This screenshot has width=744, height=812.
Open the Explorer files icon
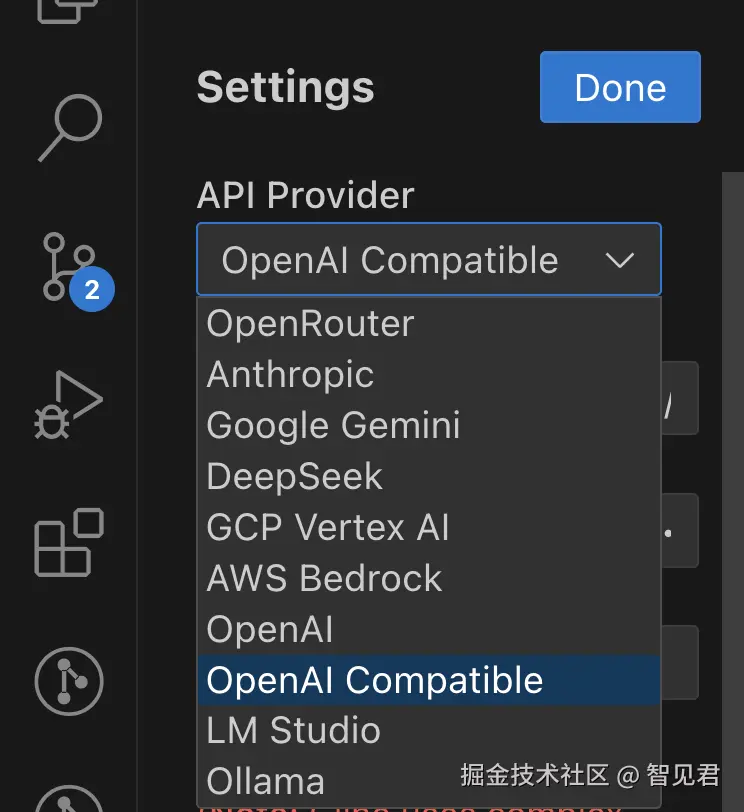(x=69, y=10)
